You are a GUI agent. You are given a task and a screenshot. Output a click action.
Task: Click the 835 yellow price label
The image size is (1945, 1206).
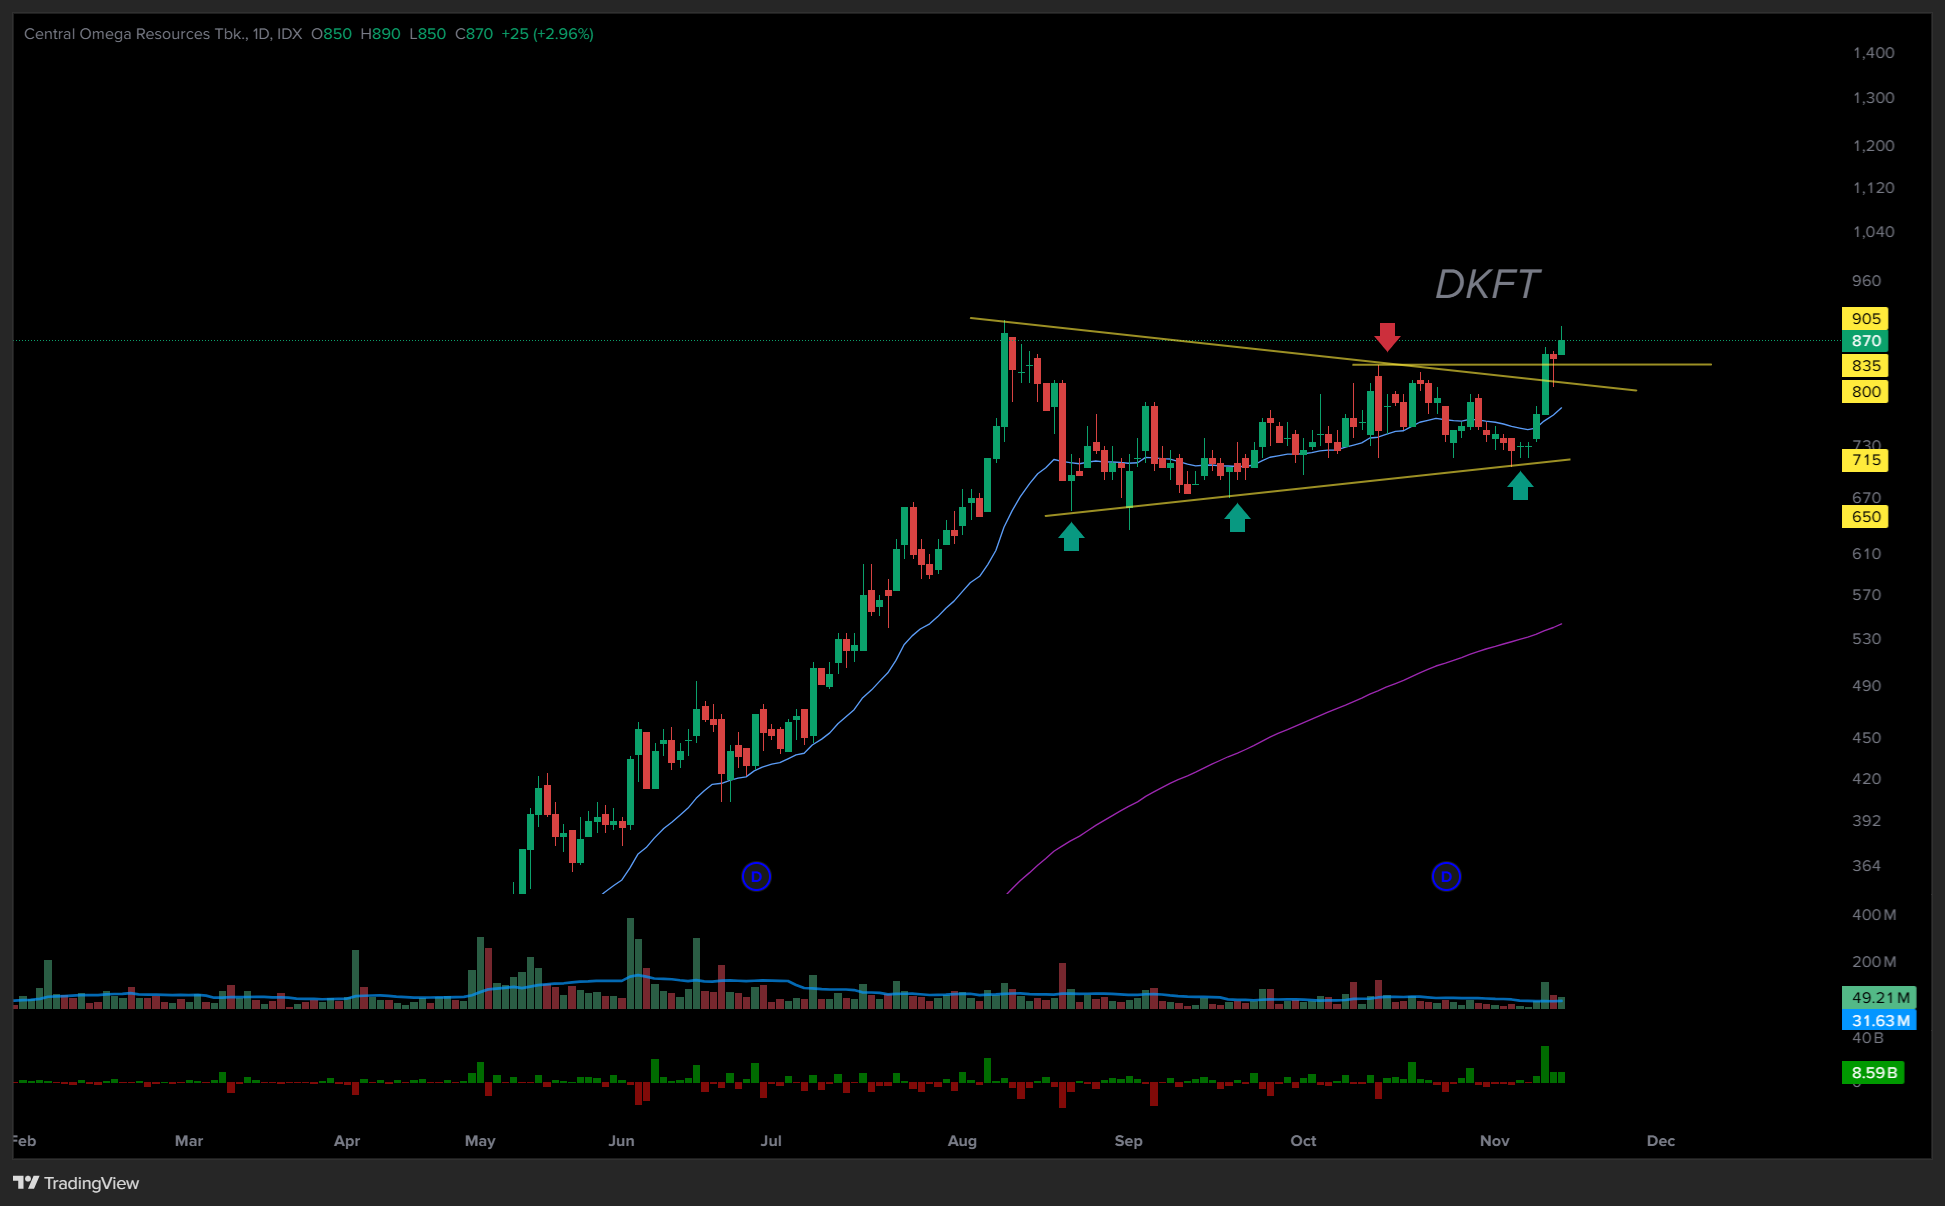(x=1865, y=366)
